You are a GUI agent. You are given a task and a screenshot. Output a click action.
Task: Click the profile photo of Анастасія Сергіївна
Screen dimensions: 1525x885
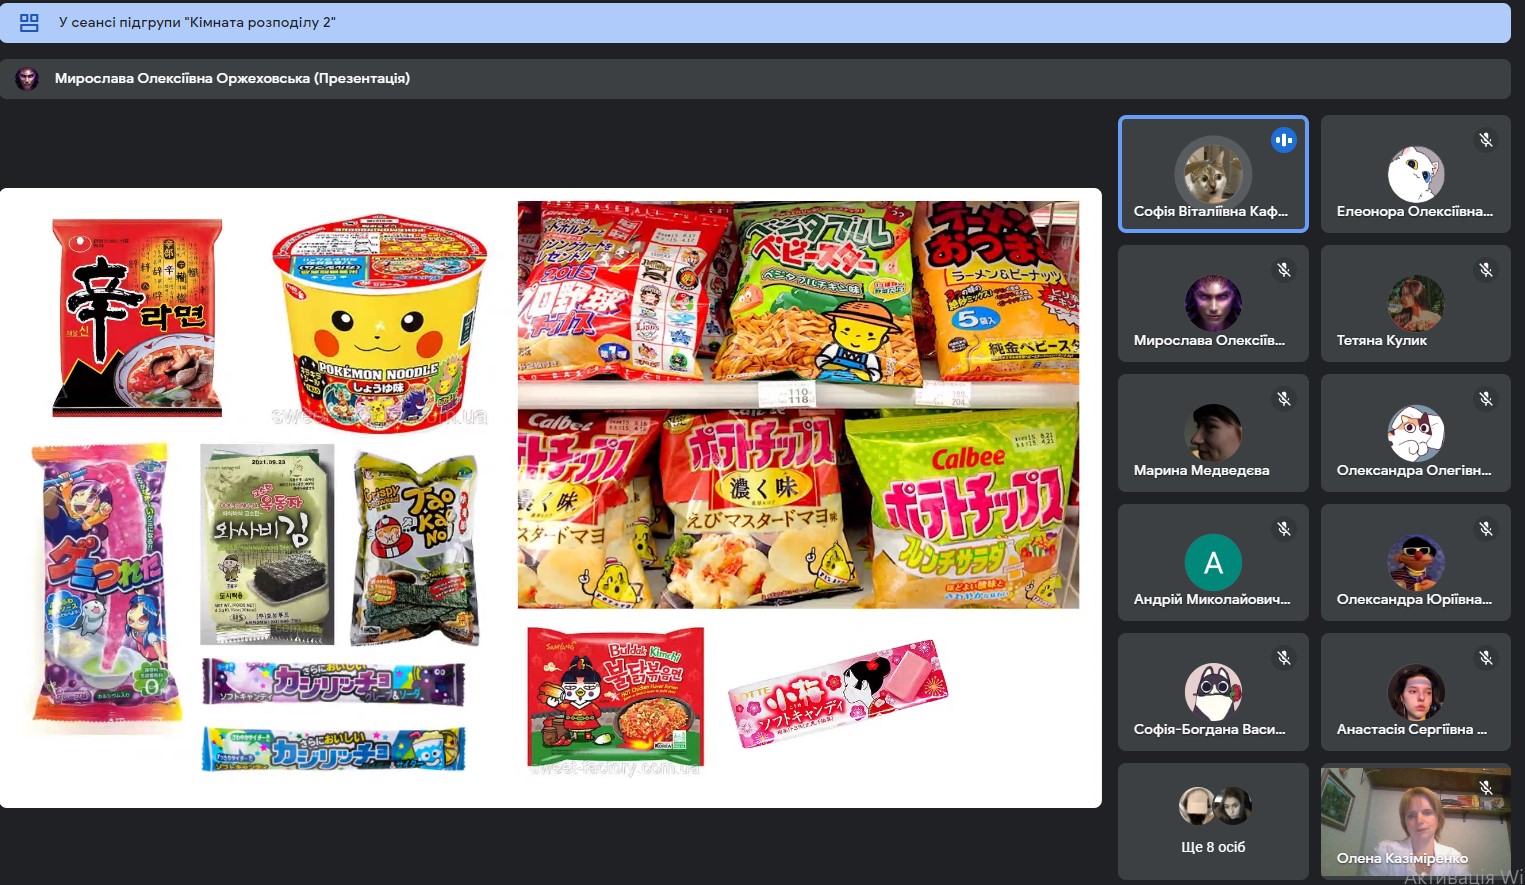tap(1416, 691)
